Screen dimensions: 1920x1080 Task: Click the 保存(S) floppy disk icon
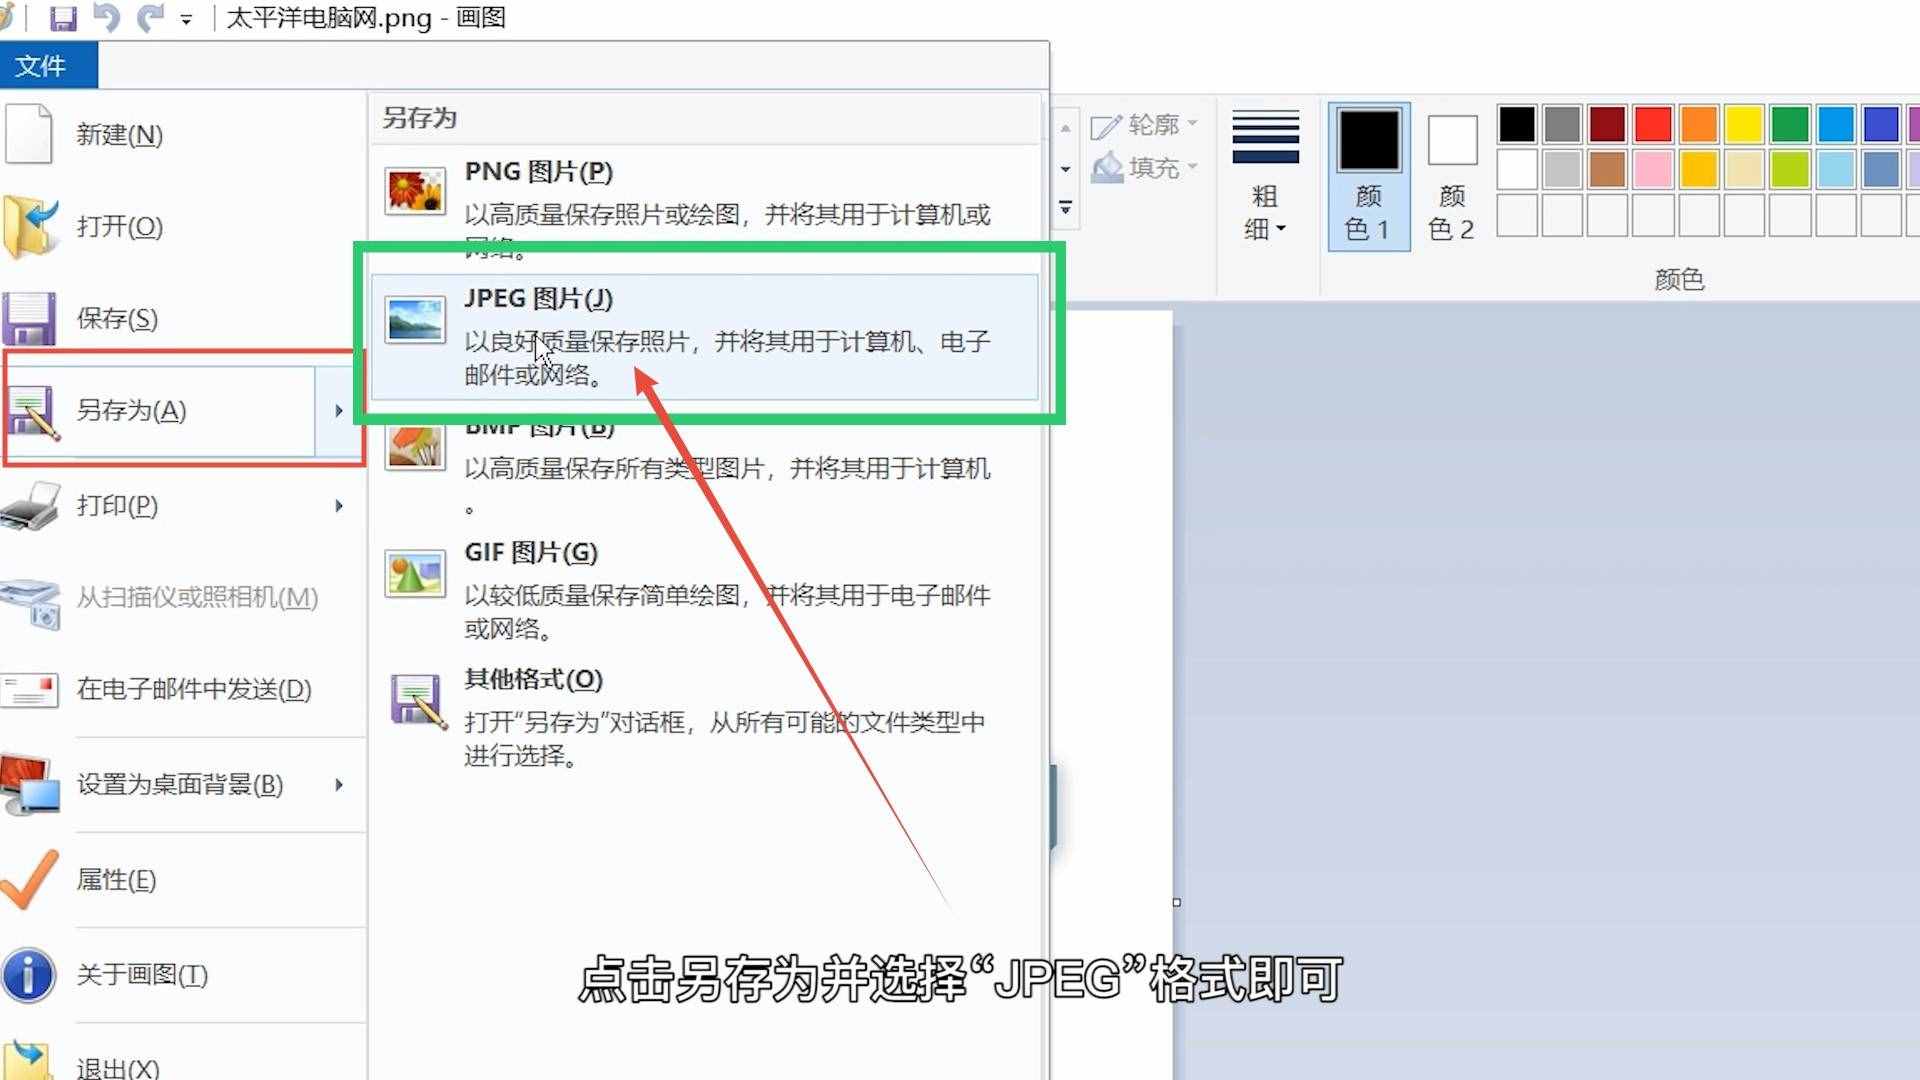pyautogui.click(x=29, y=318)
